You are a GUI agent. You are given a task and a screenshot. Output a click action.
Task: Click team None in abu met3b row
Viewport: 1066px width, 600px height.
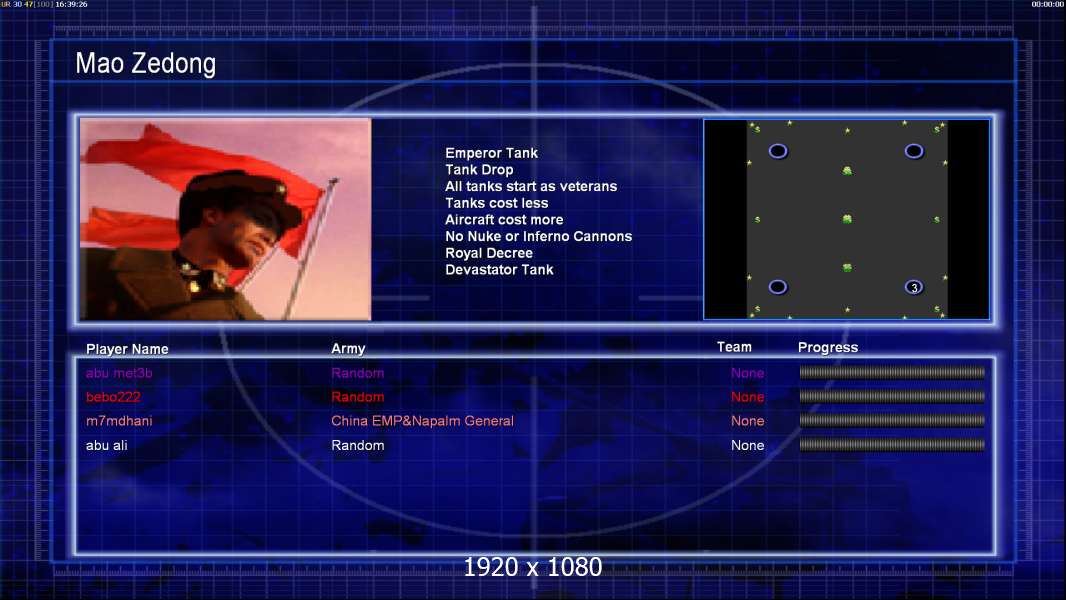point(748,373)
